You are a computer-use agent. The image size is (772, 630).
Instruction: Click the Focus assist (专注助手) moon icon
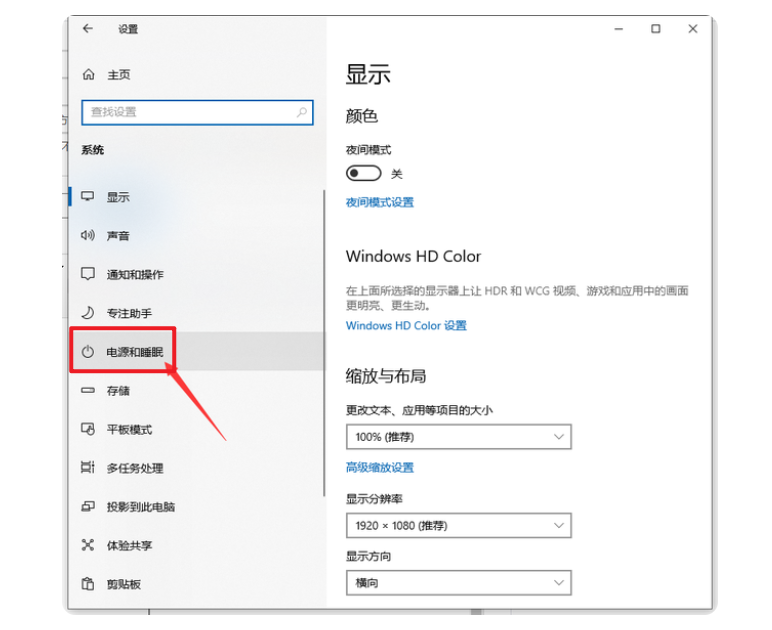pyautogui.click(x=88, y=313)
